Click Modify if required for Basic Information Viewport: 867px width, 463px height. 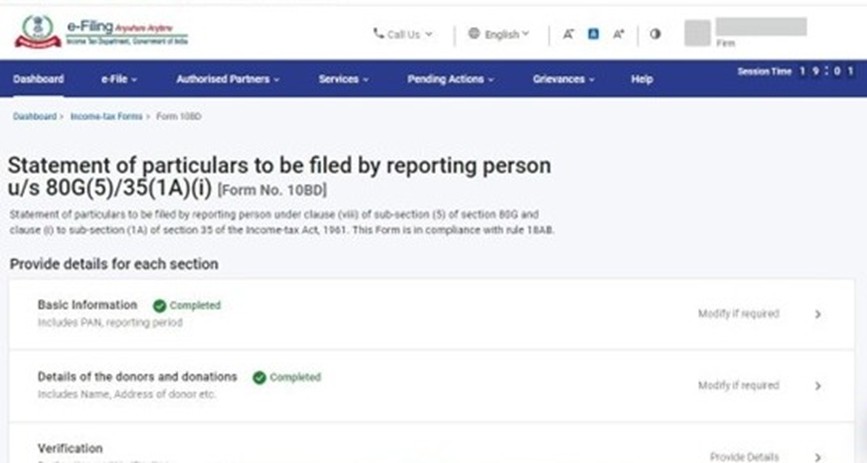(738, 314)
